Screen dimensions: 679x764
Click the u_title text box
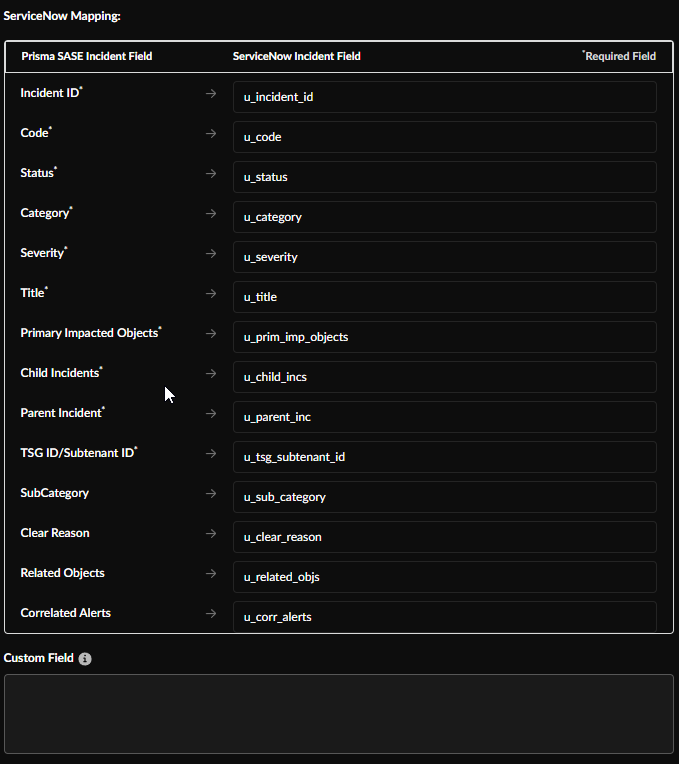444,297
